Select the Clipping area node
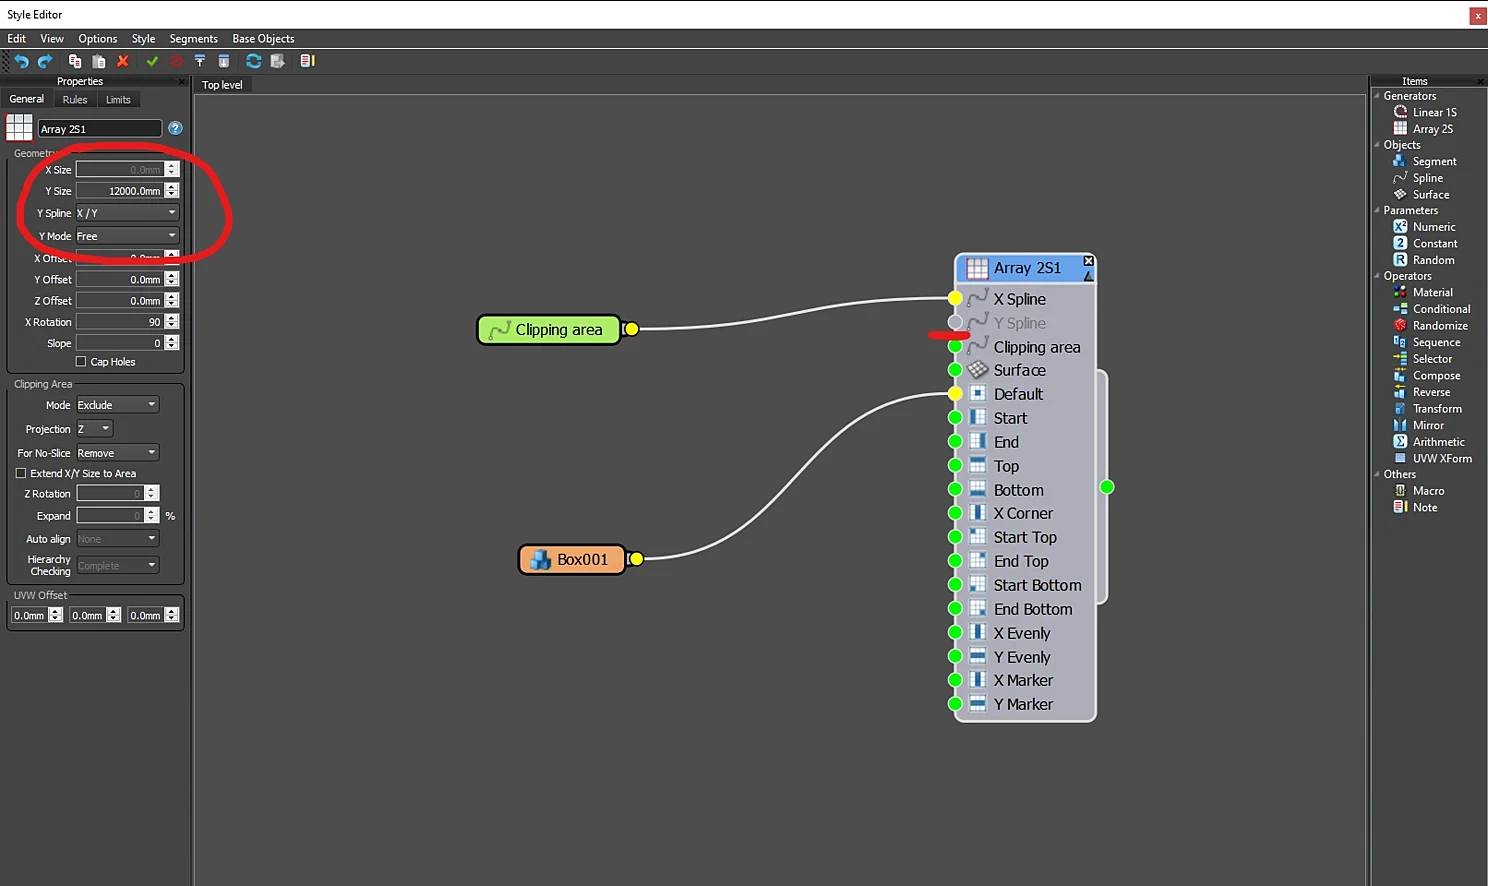This screenshot has width=1488, height=886. [549, 329]
